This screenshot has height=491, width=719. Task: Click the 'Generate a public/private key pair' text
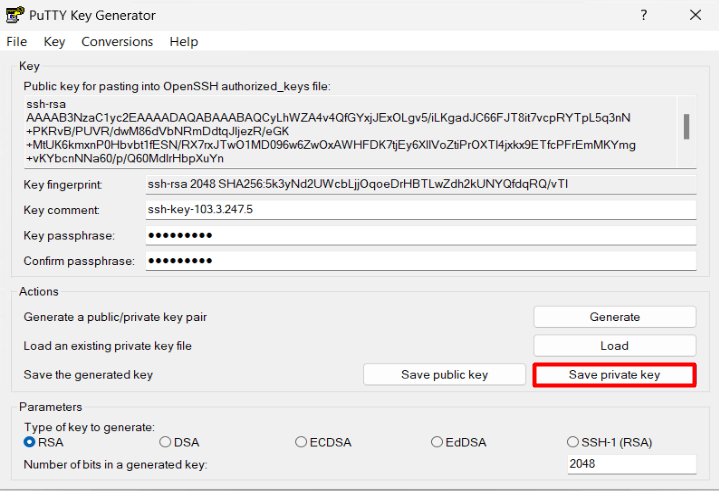coord(115,317)
